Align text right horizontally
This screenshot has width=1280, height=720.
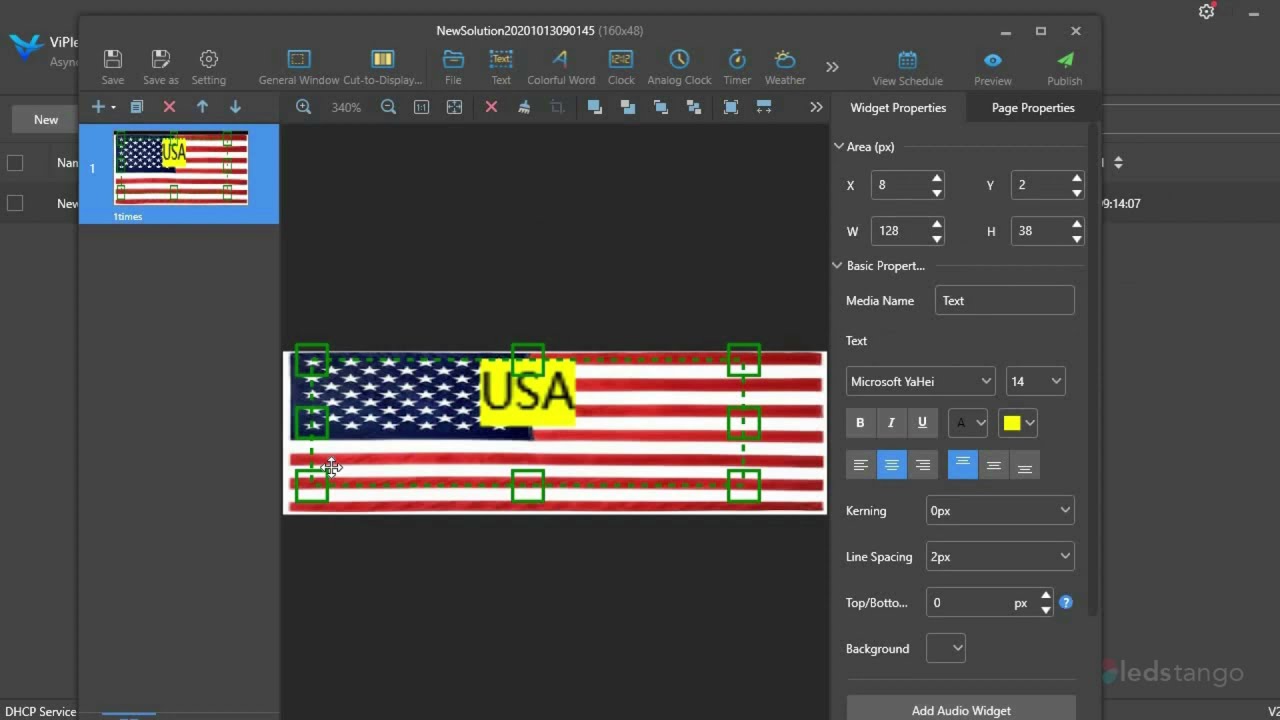click(923, 465)
